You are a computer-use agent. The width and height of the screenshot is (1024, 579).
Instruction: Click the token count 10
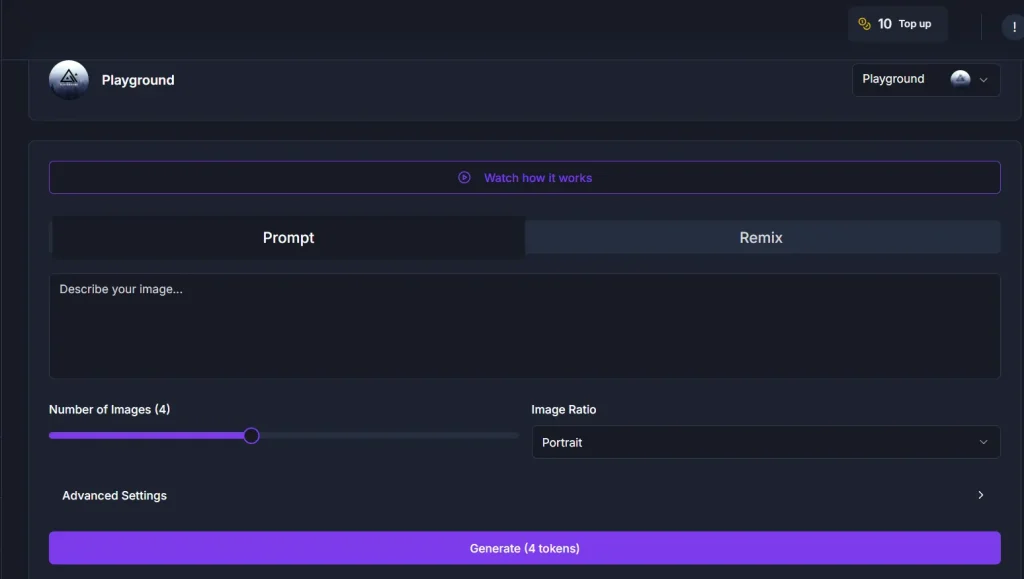click(884, 24)
